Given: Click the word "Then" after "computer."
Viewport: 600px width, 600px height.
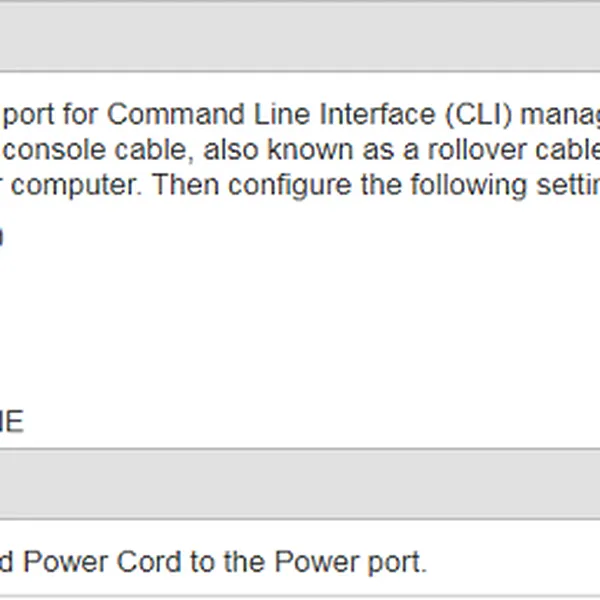Looking at the screenshot, I should (187, 185).
